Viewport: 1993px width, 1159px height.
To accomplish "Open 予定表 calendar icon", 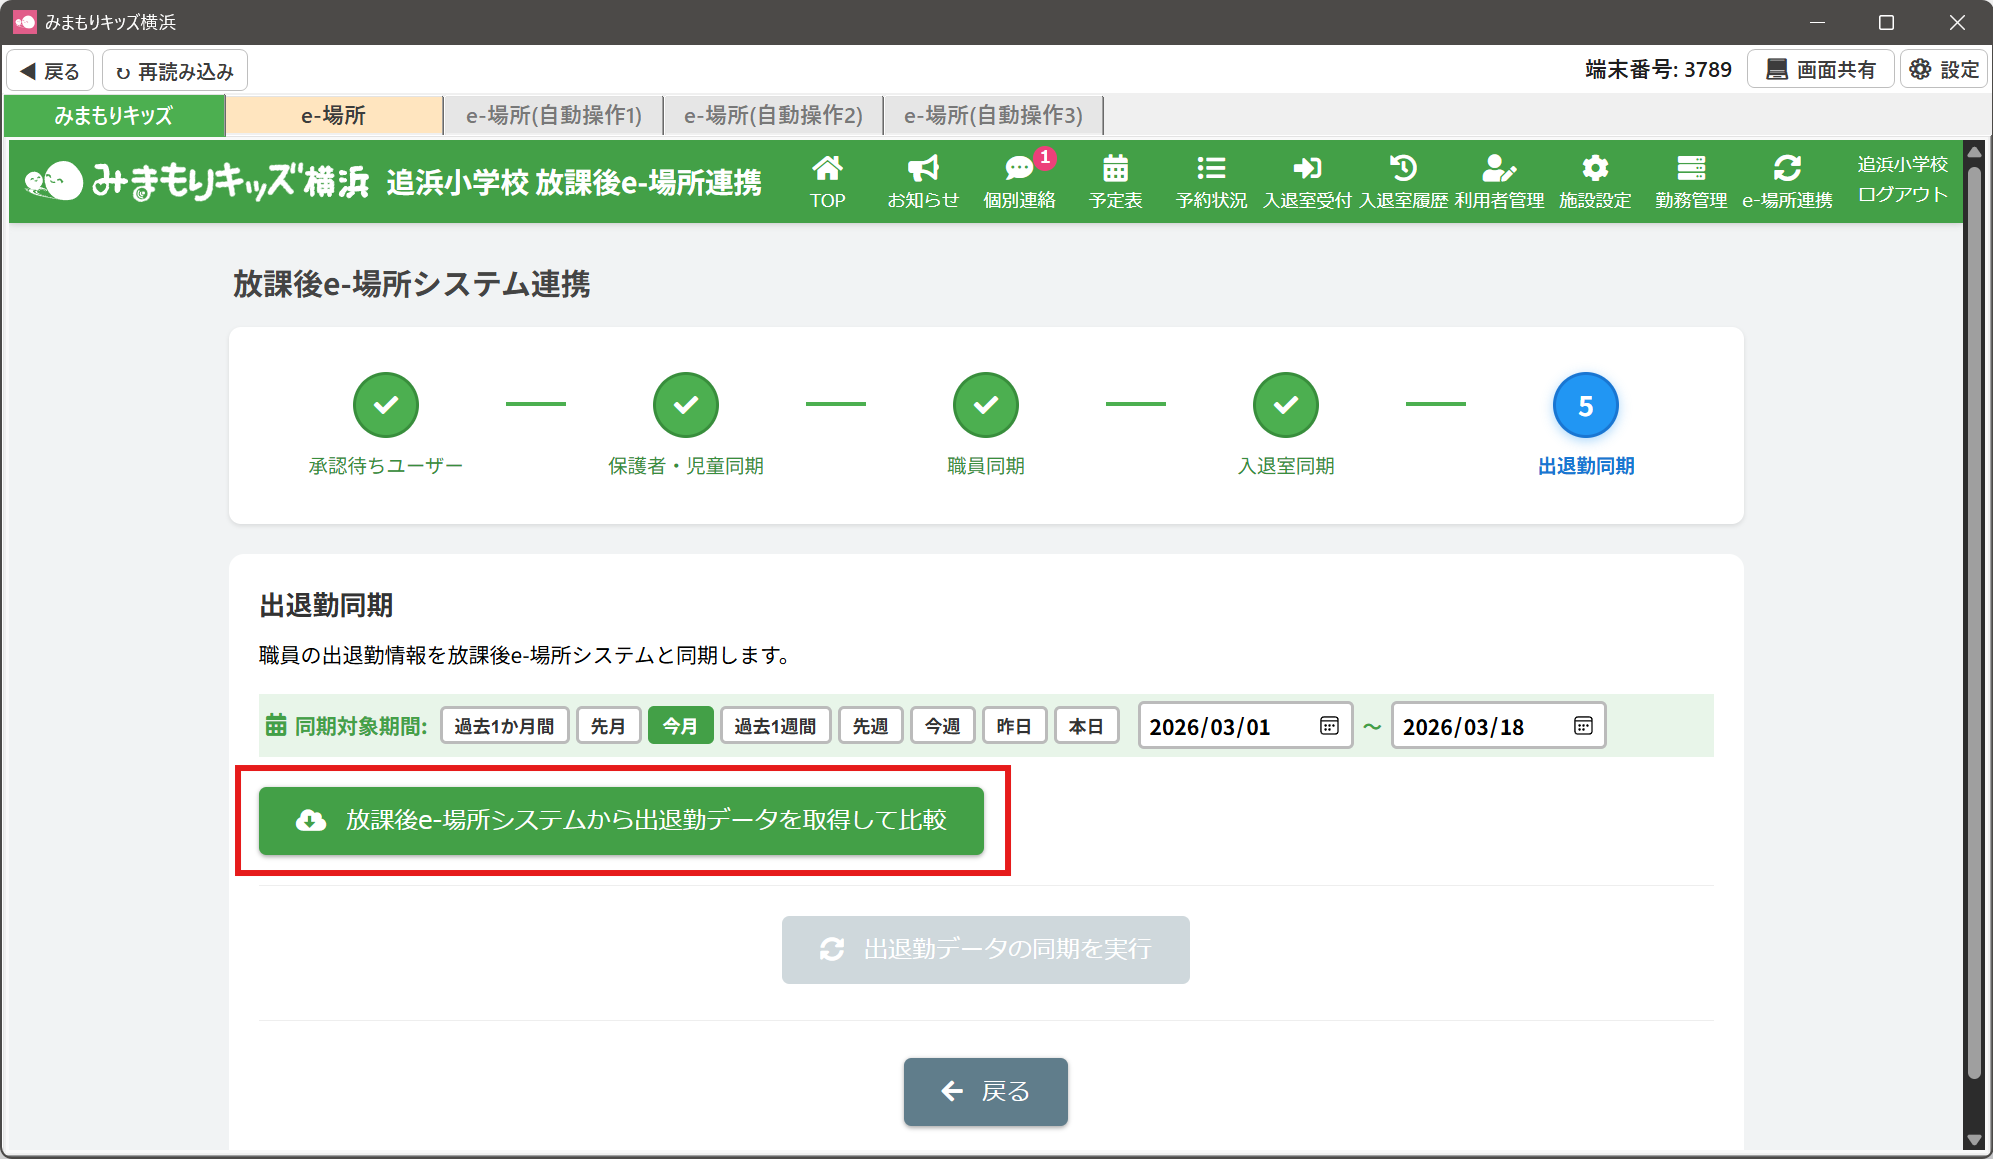I will [1115, 181].
